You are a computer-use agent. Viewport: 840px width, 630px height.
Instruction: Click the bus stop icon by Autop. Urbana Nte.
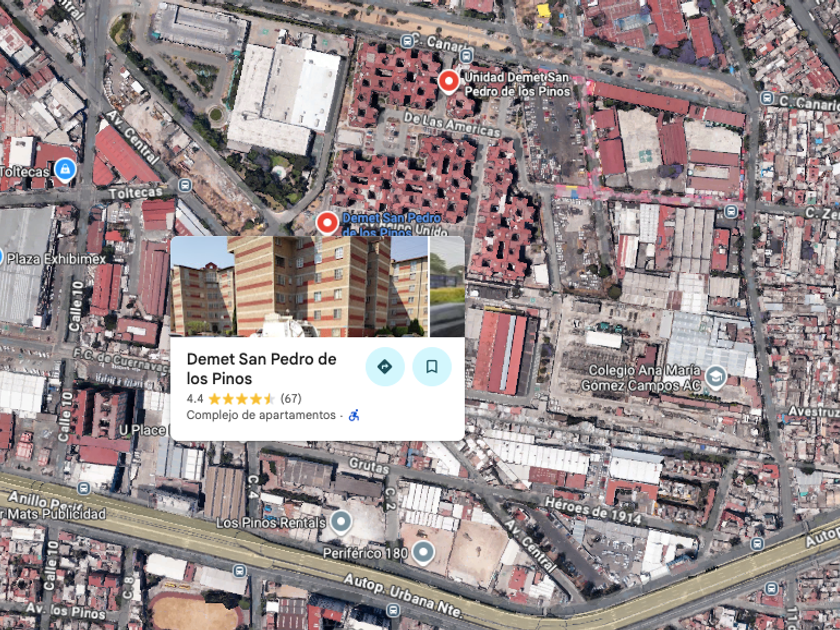[393, 610]
